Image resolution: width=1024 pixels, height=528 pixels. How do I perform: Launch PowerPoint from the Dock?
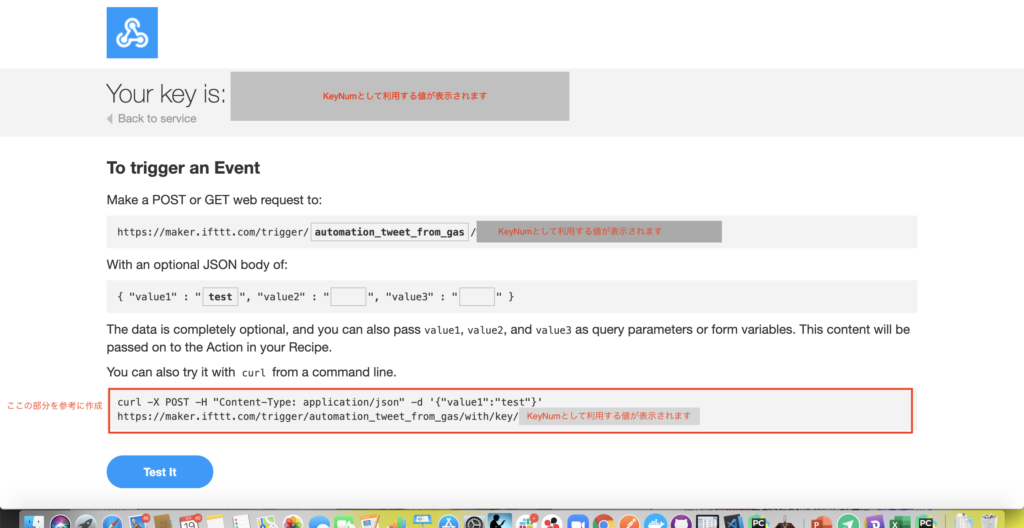tap(820, 521)
